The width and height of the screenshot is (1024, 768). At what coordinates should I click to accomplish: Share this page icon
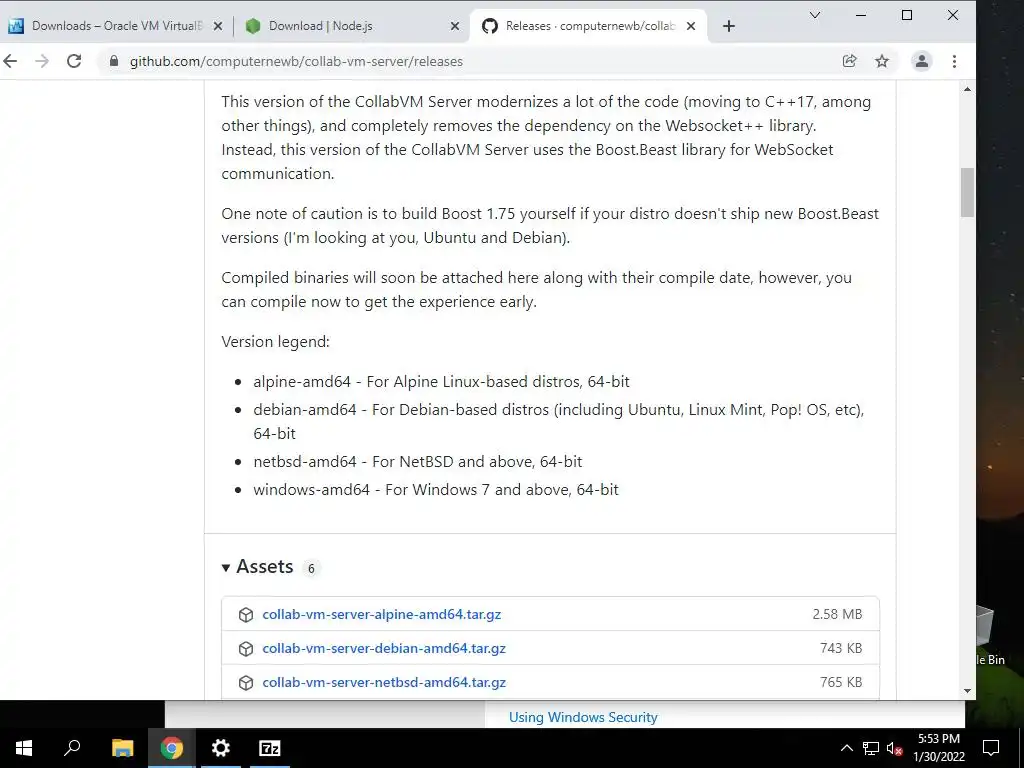coord(850,61)
